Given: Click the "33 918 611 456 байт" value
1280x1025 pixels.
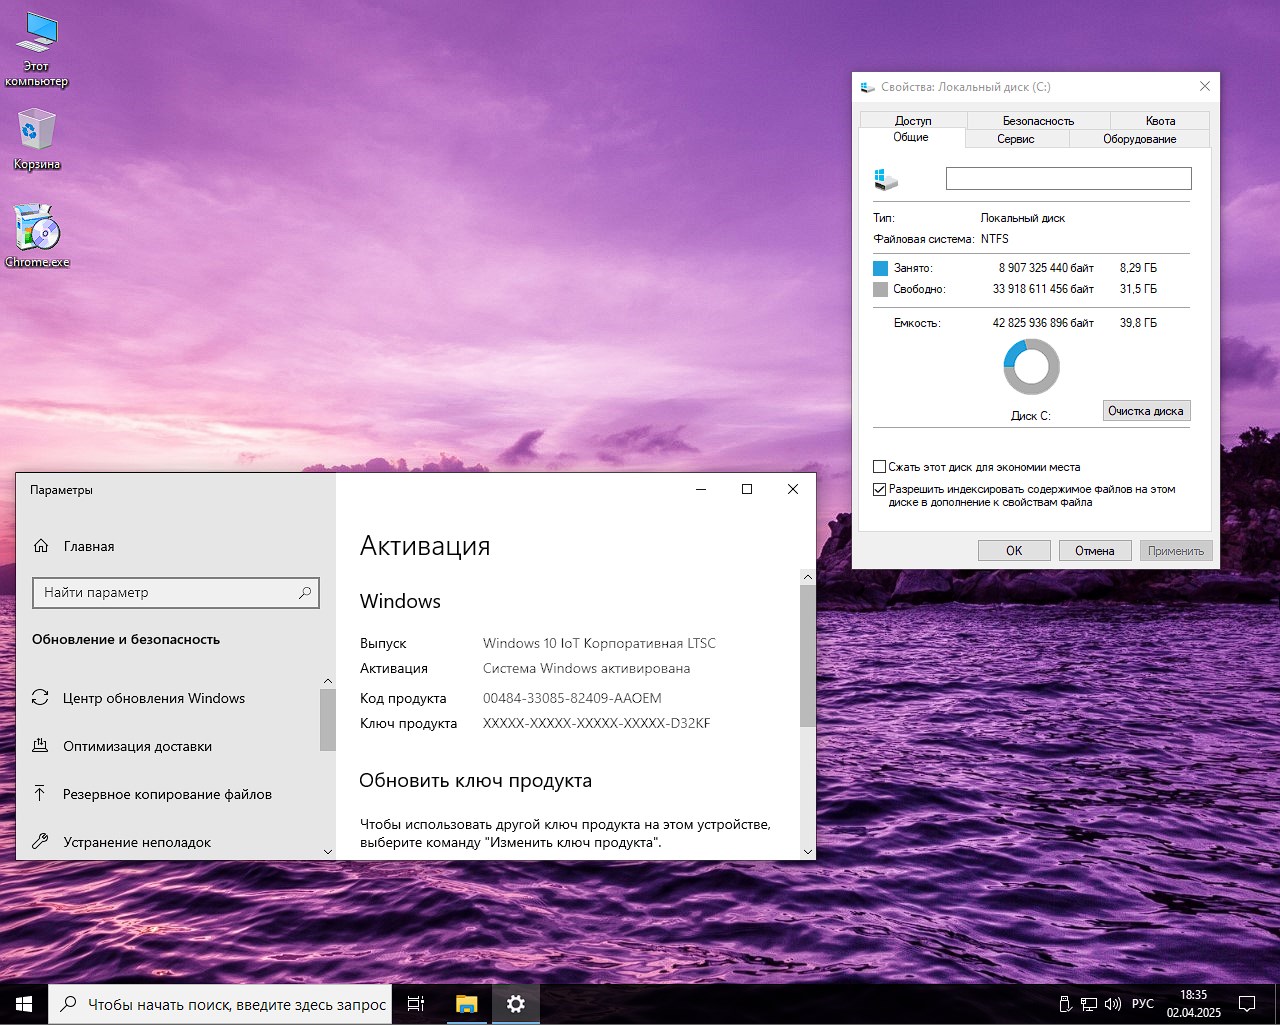Looking at the screenshot, I should pos(1043,289).
